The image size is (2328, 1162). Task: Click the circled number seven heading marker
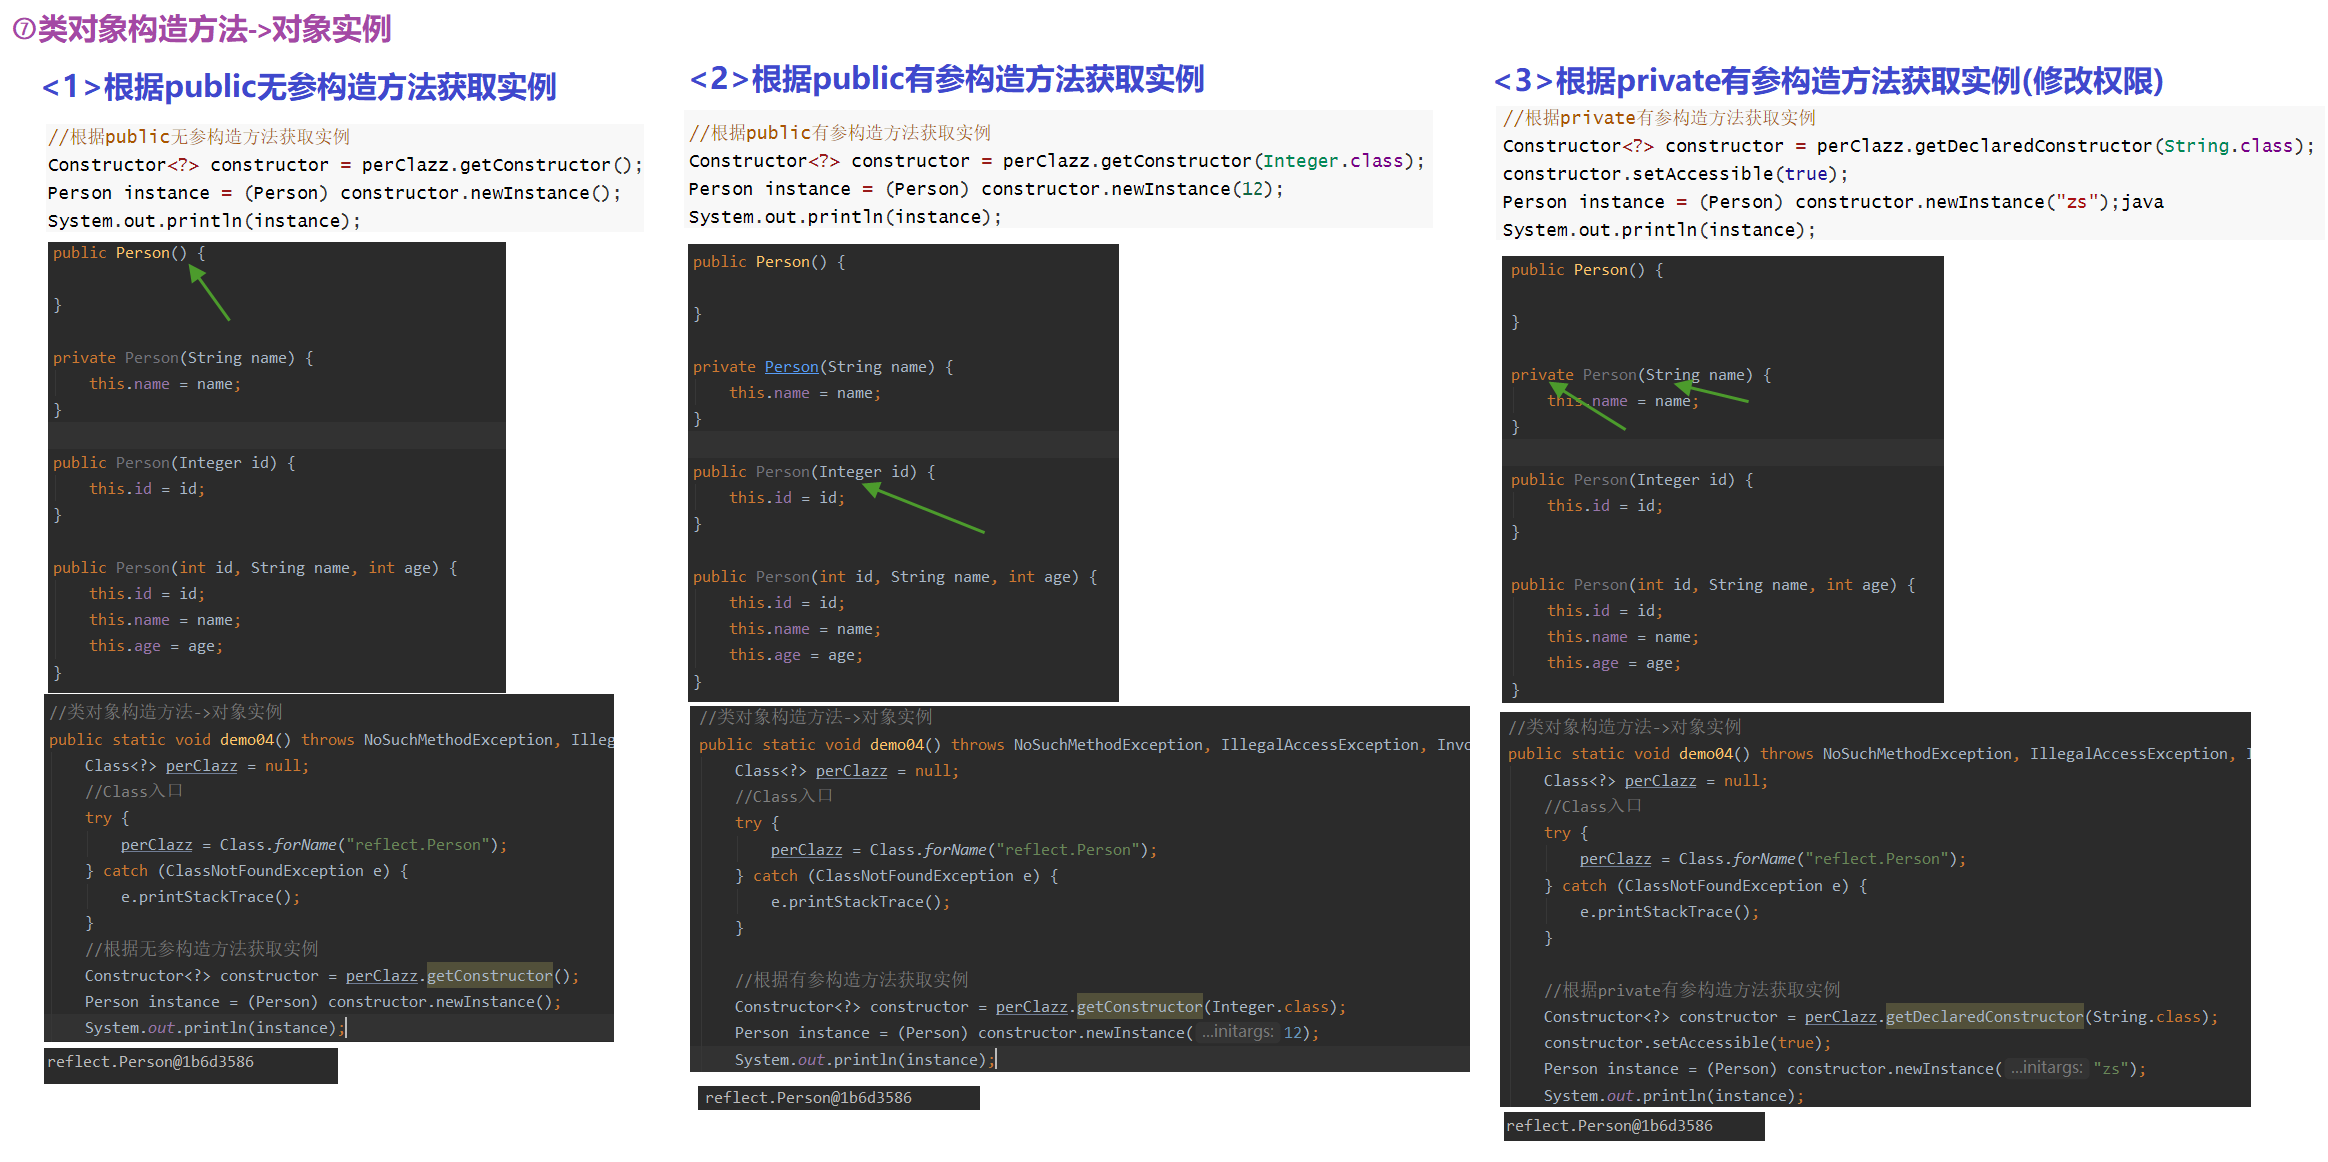tap(23, 29)
